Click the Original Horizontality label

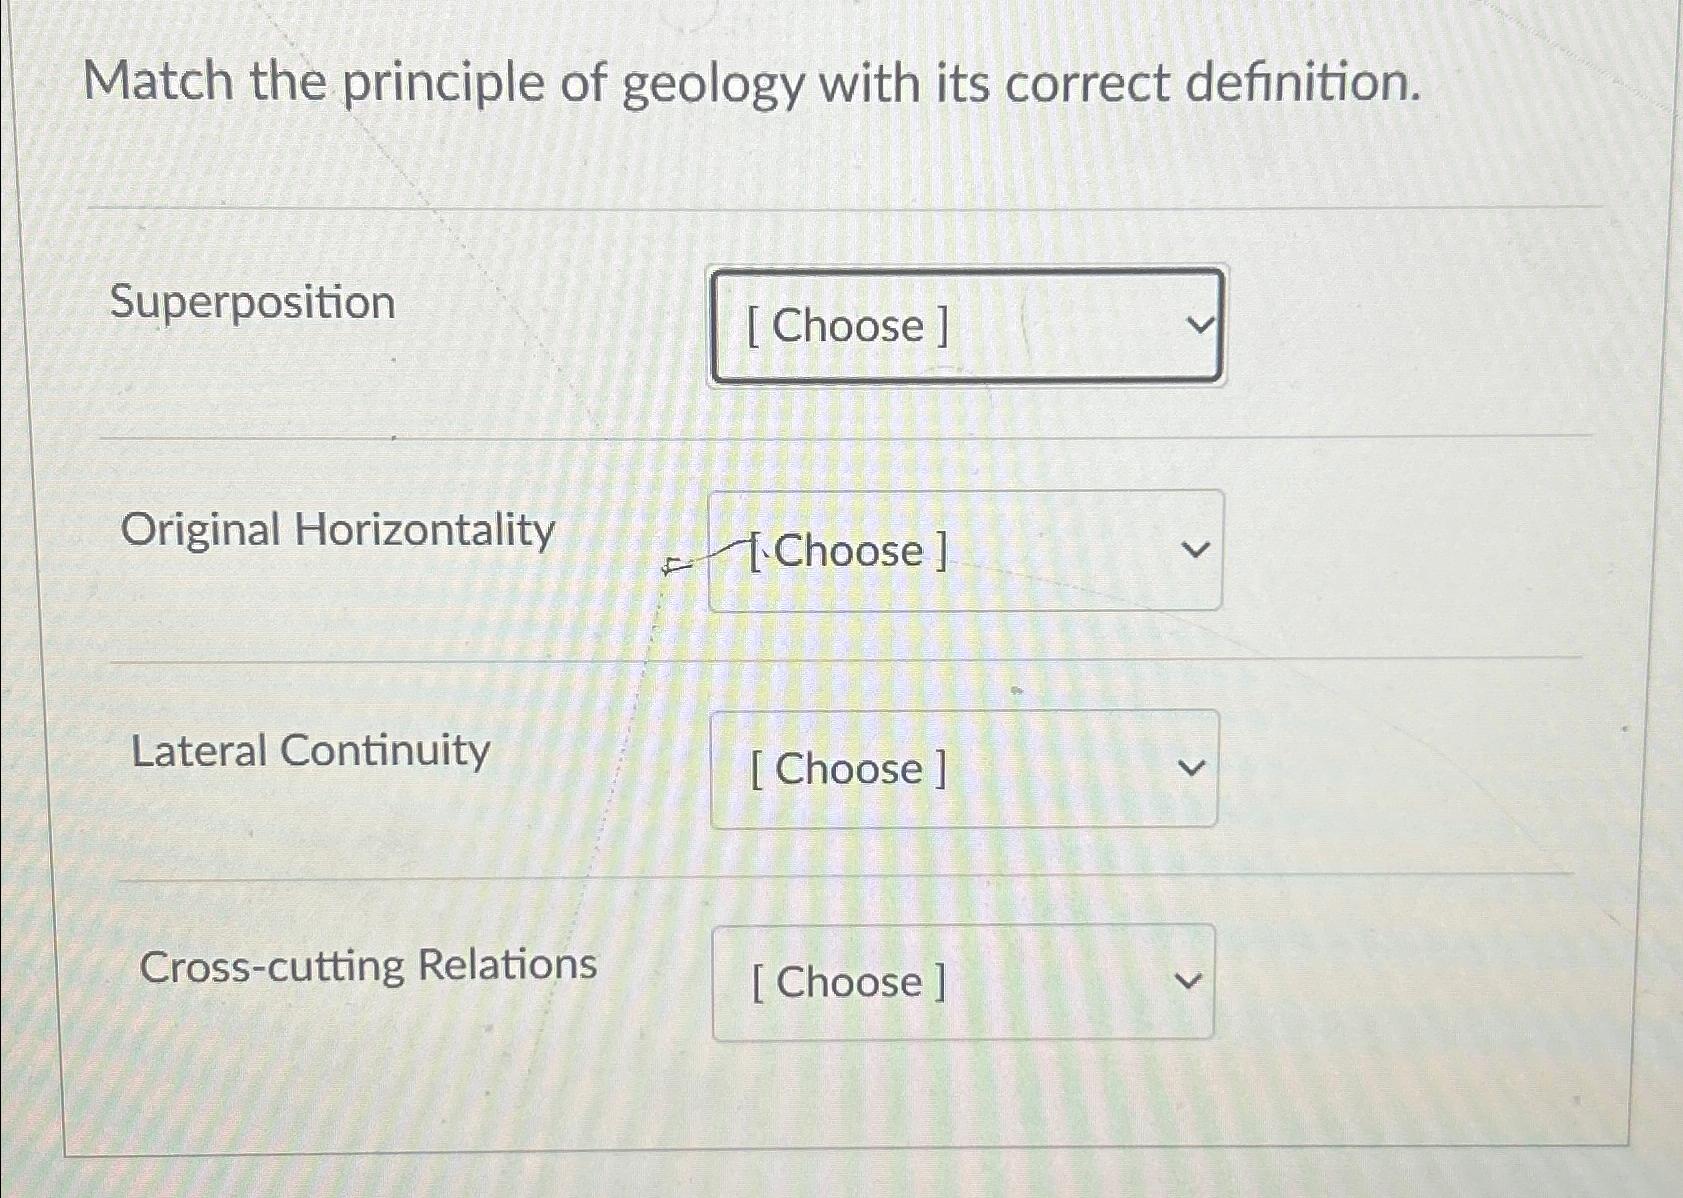340,531
